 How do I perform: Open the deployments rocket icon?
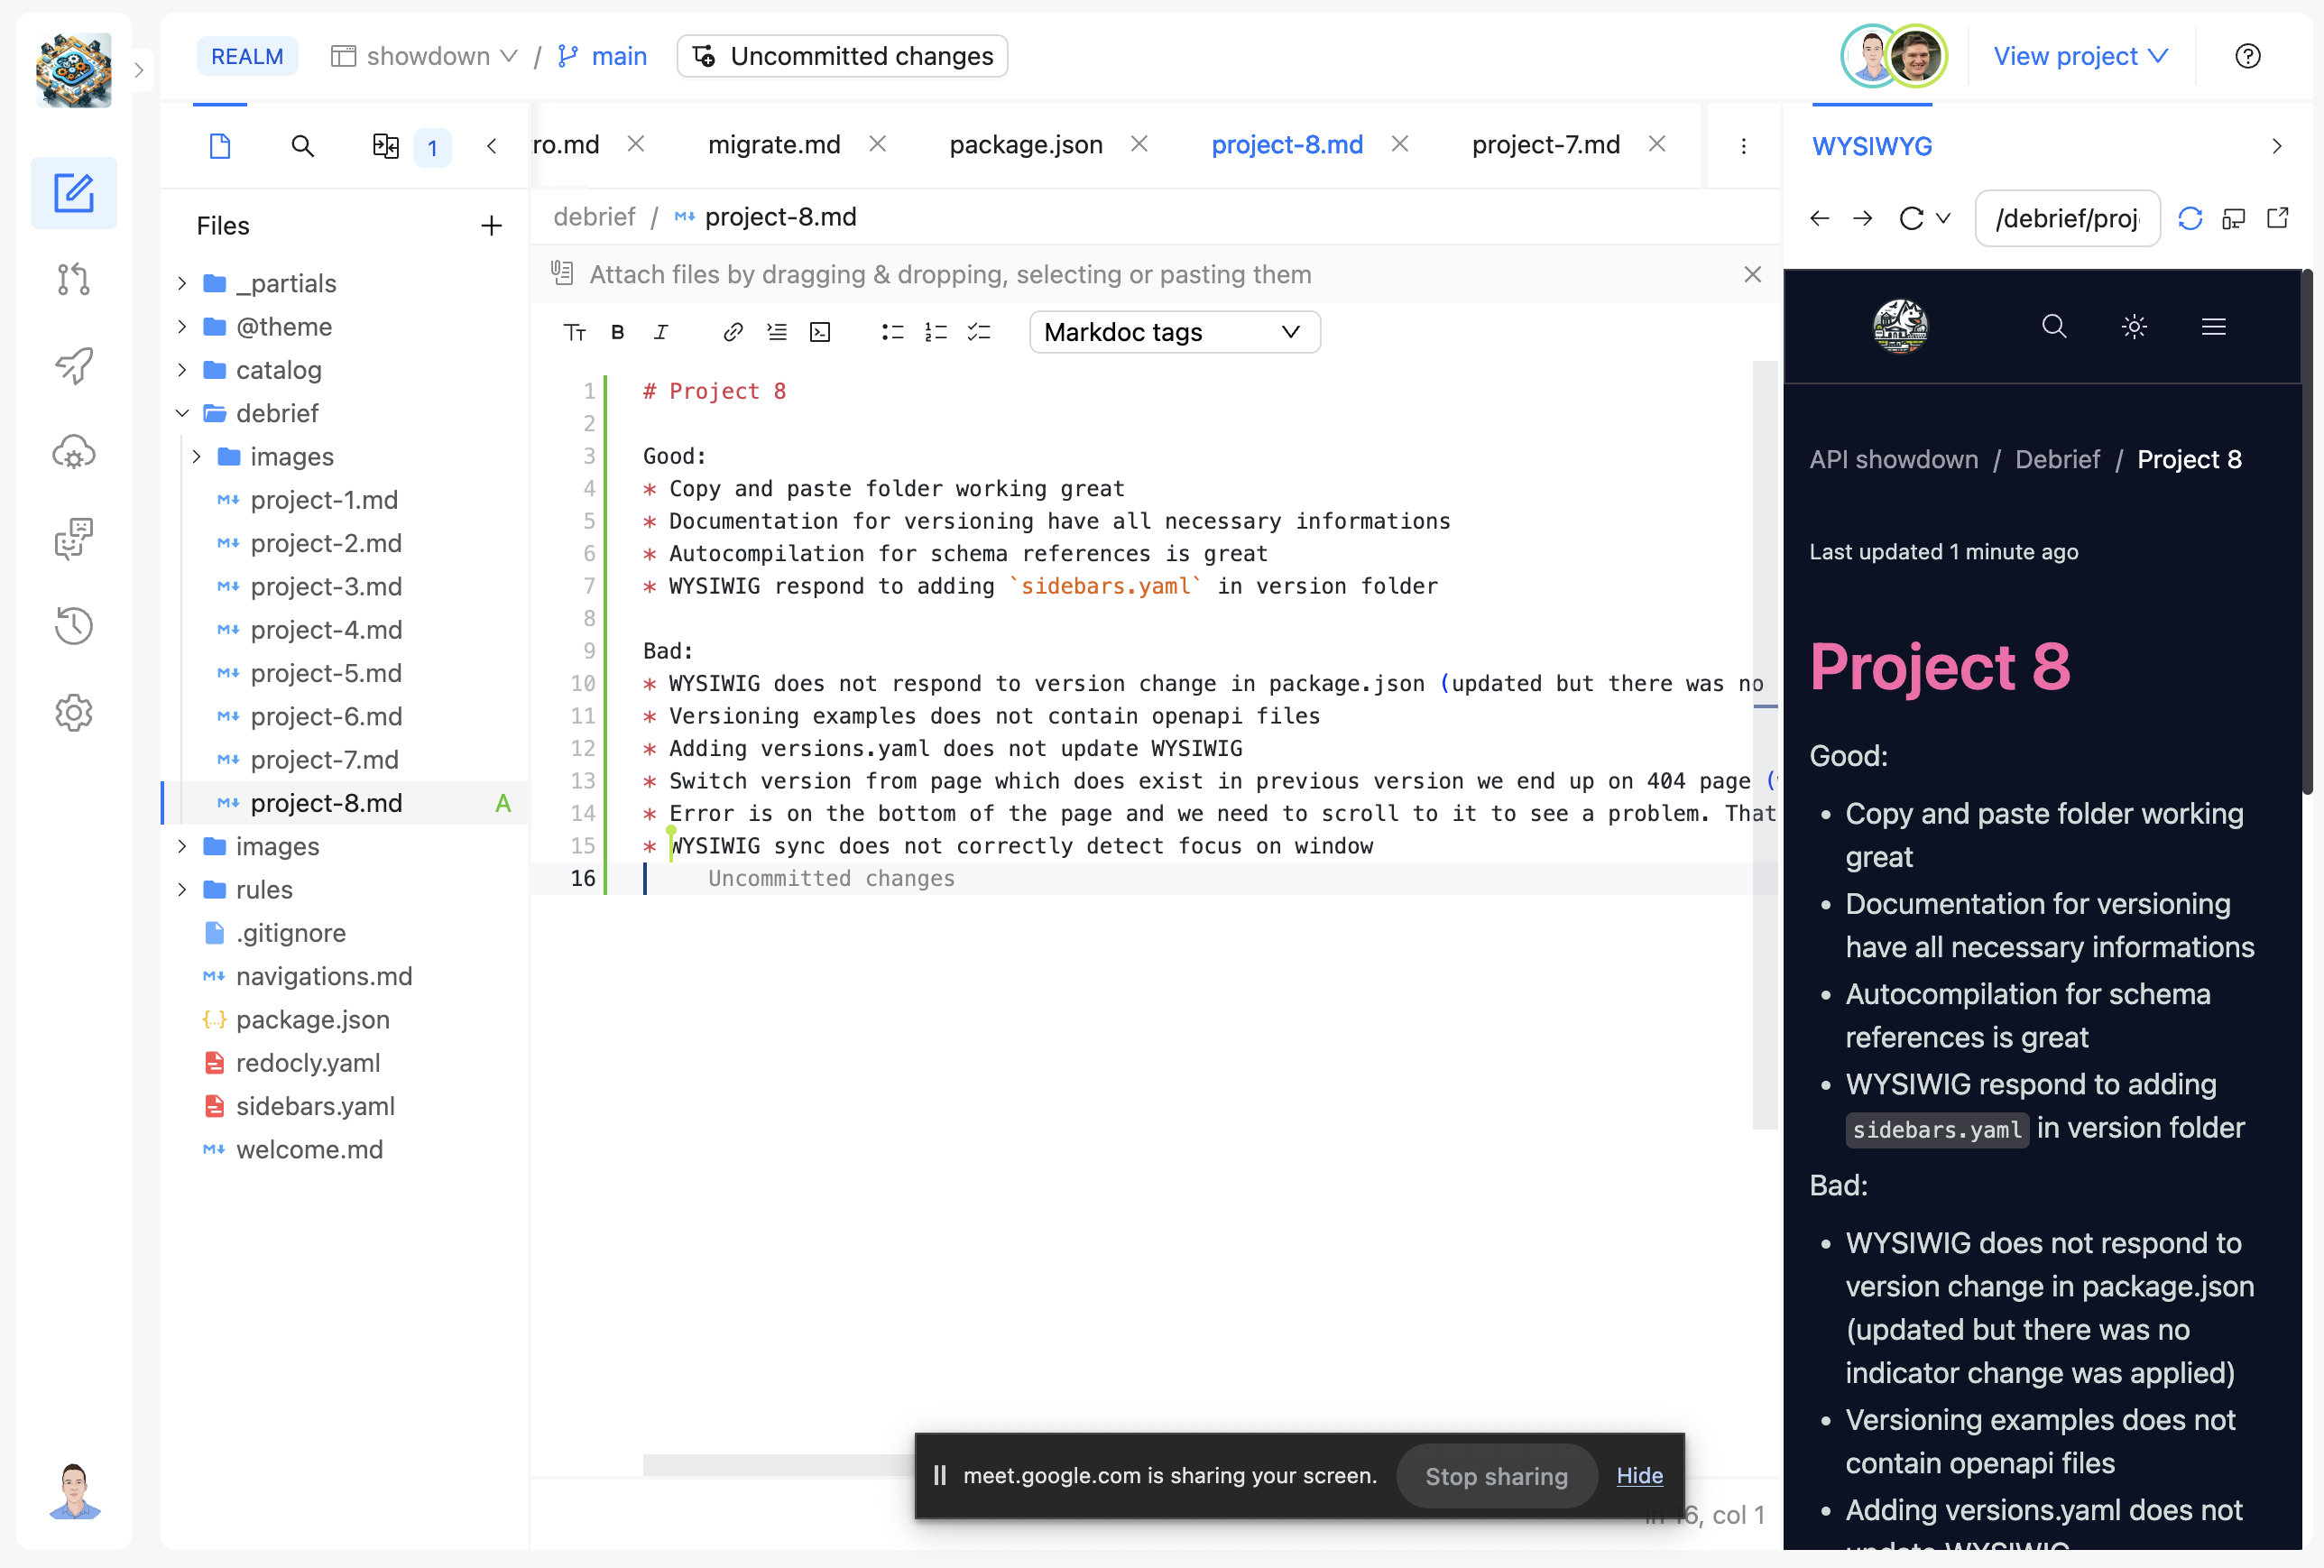73,366
